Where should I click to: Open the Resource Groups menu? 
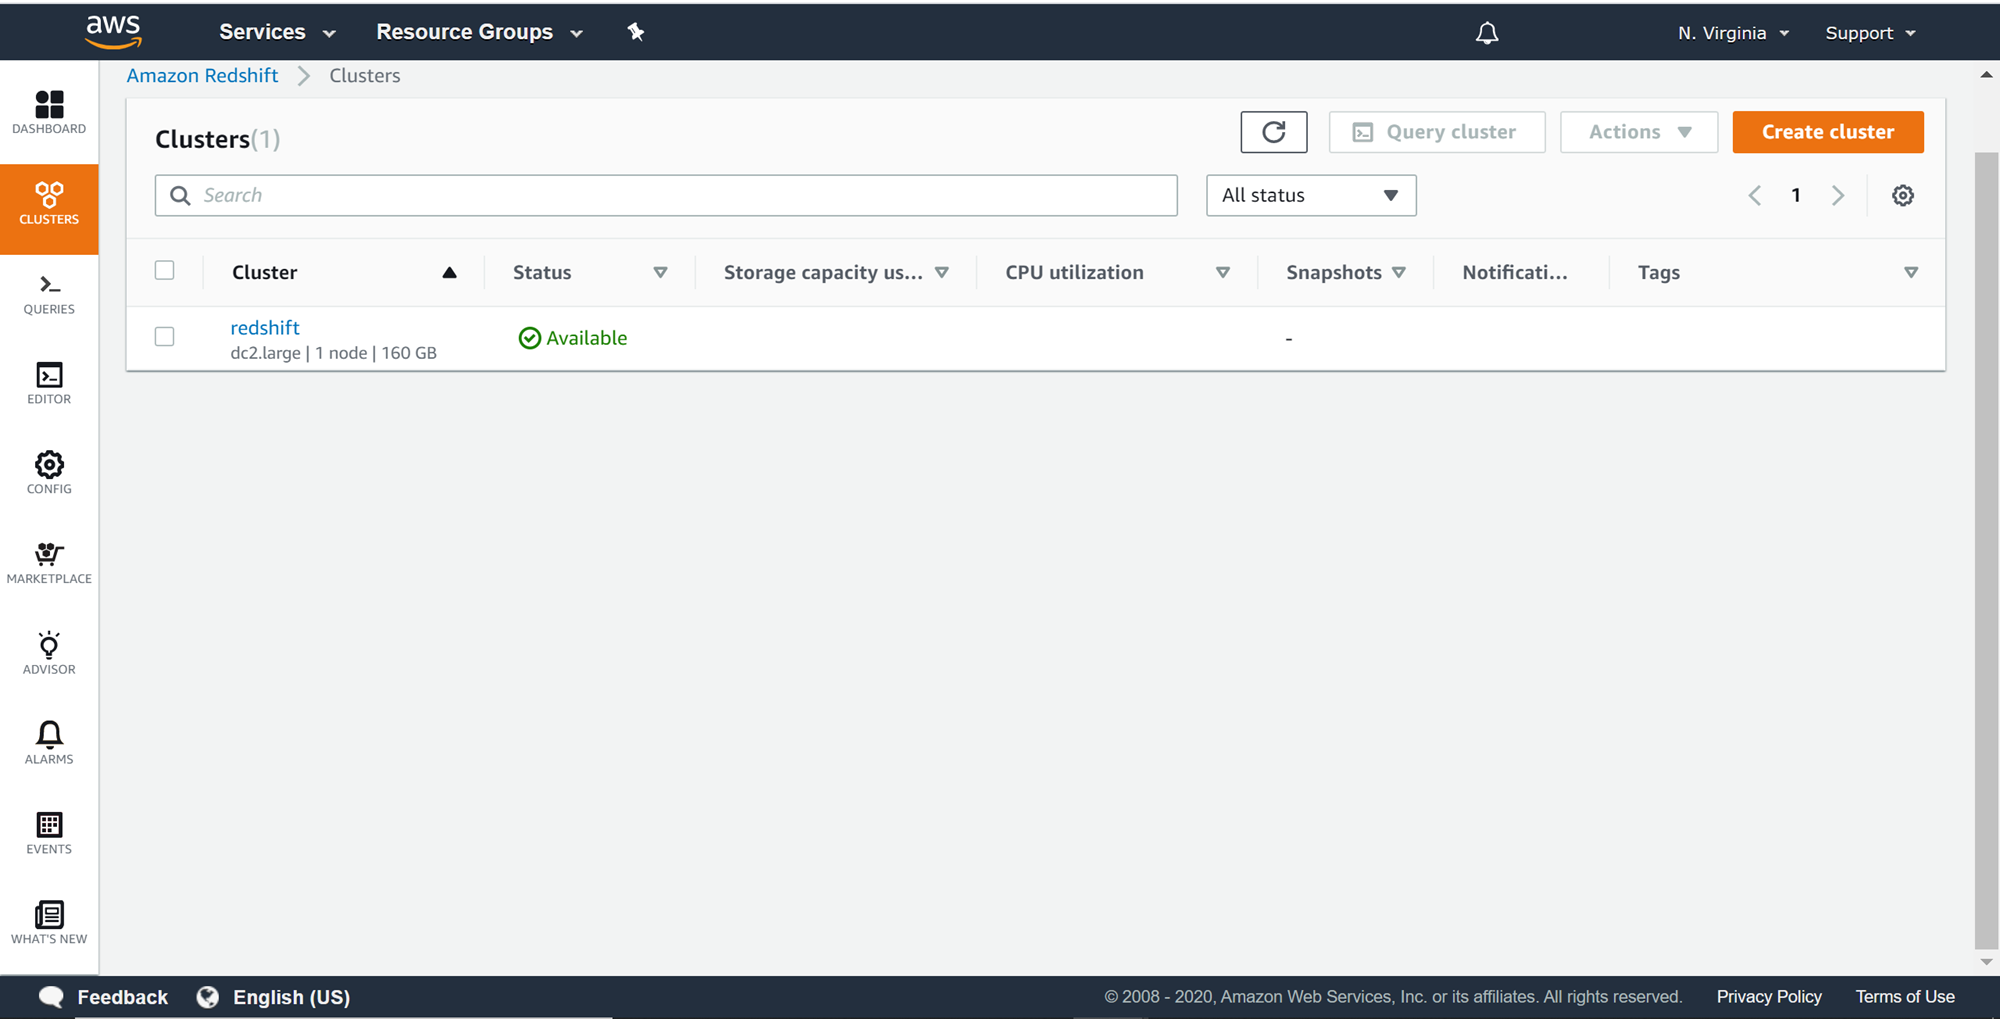[479, 32]
